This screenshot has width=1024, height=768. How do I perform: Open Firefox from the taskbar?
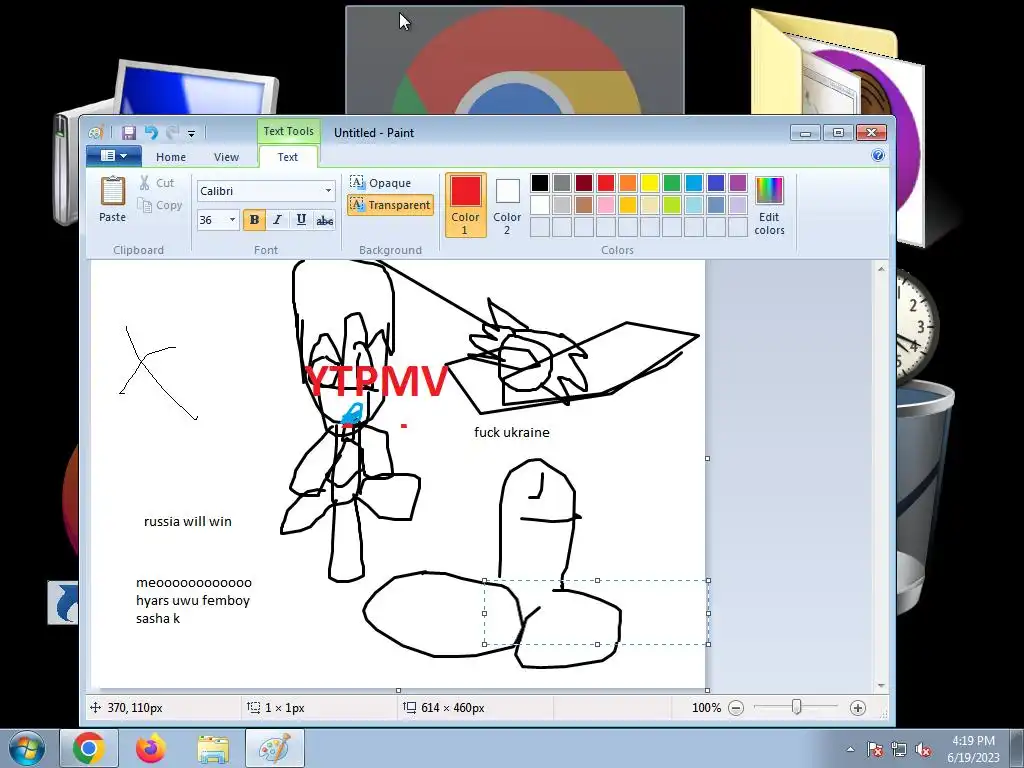[x=151, y=748]
